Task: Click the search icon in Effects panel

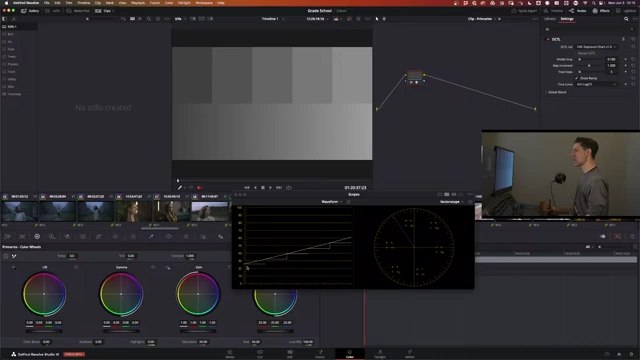Action: click(626, 19)
